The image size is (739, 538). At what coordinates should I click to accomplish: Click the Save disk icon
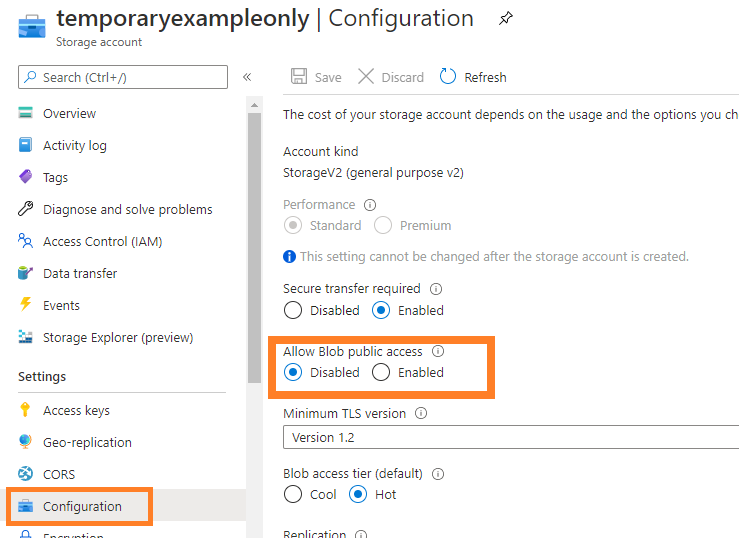(x=298, y=77)
